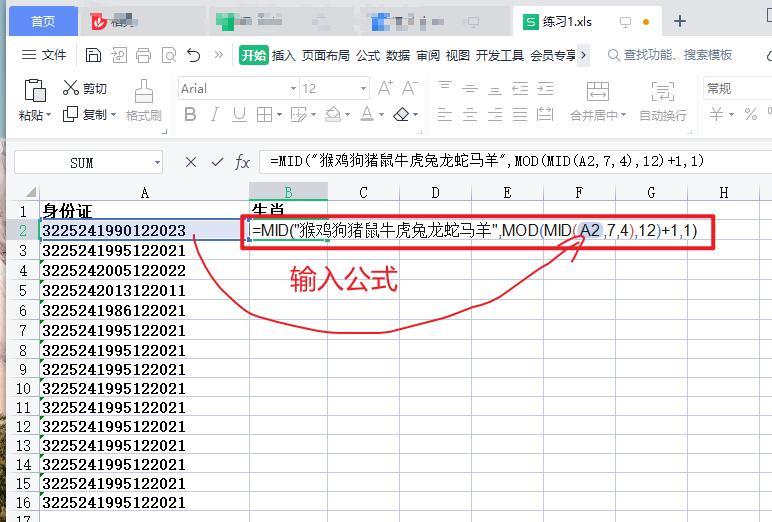Toggle Italic formatting
Viewport: 772px width, 522px height.
click(x=214, y=115)
